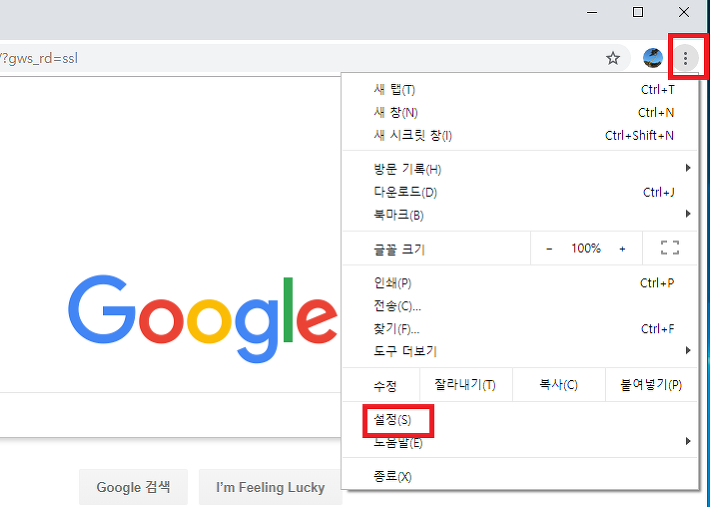Enter full screen via the brackets icon
This screenshot has height=507, width=710.
tap(670, 248)
